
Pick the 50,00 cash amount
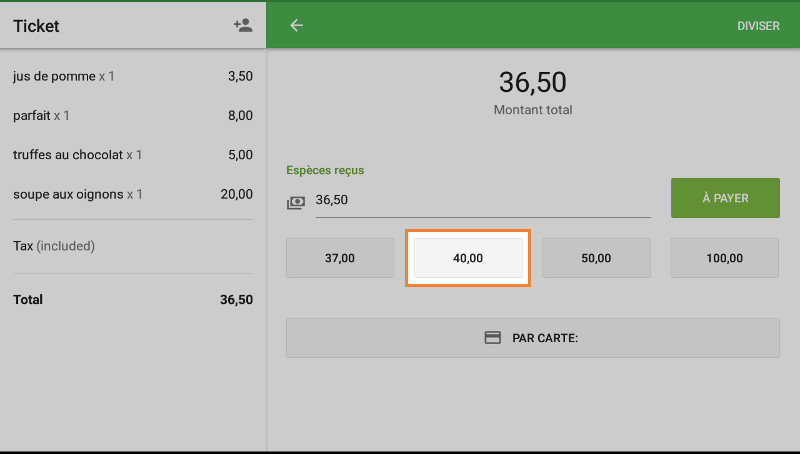[x=596, y=258]
